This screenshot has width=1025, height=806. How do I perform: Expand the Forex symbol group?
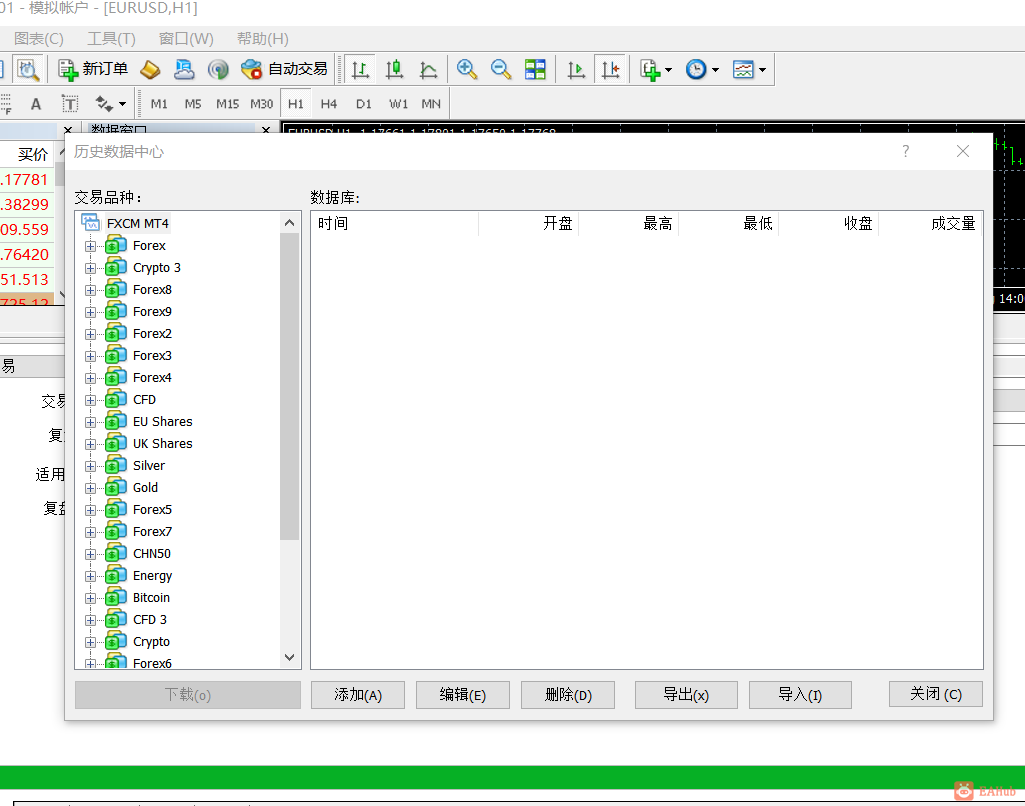pos(90,246)
